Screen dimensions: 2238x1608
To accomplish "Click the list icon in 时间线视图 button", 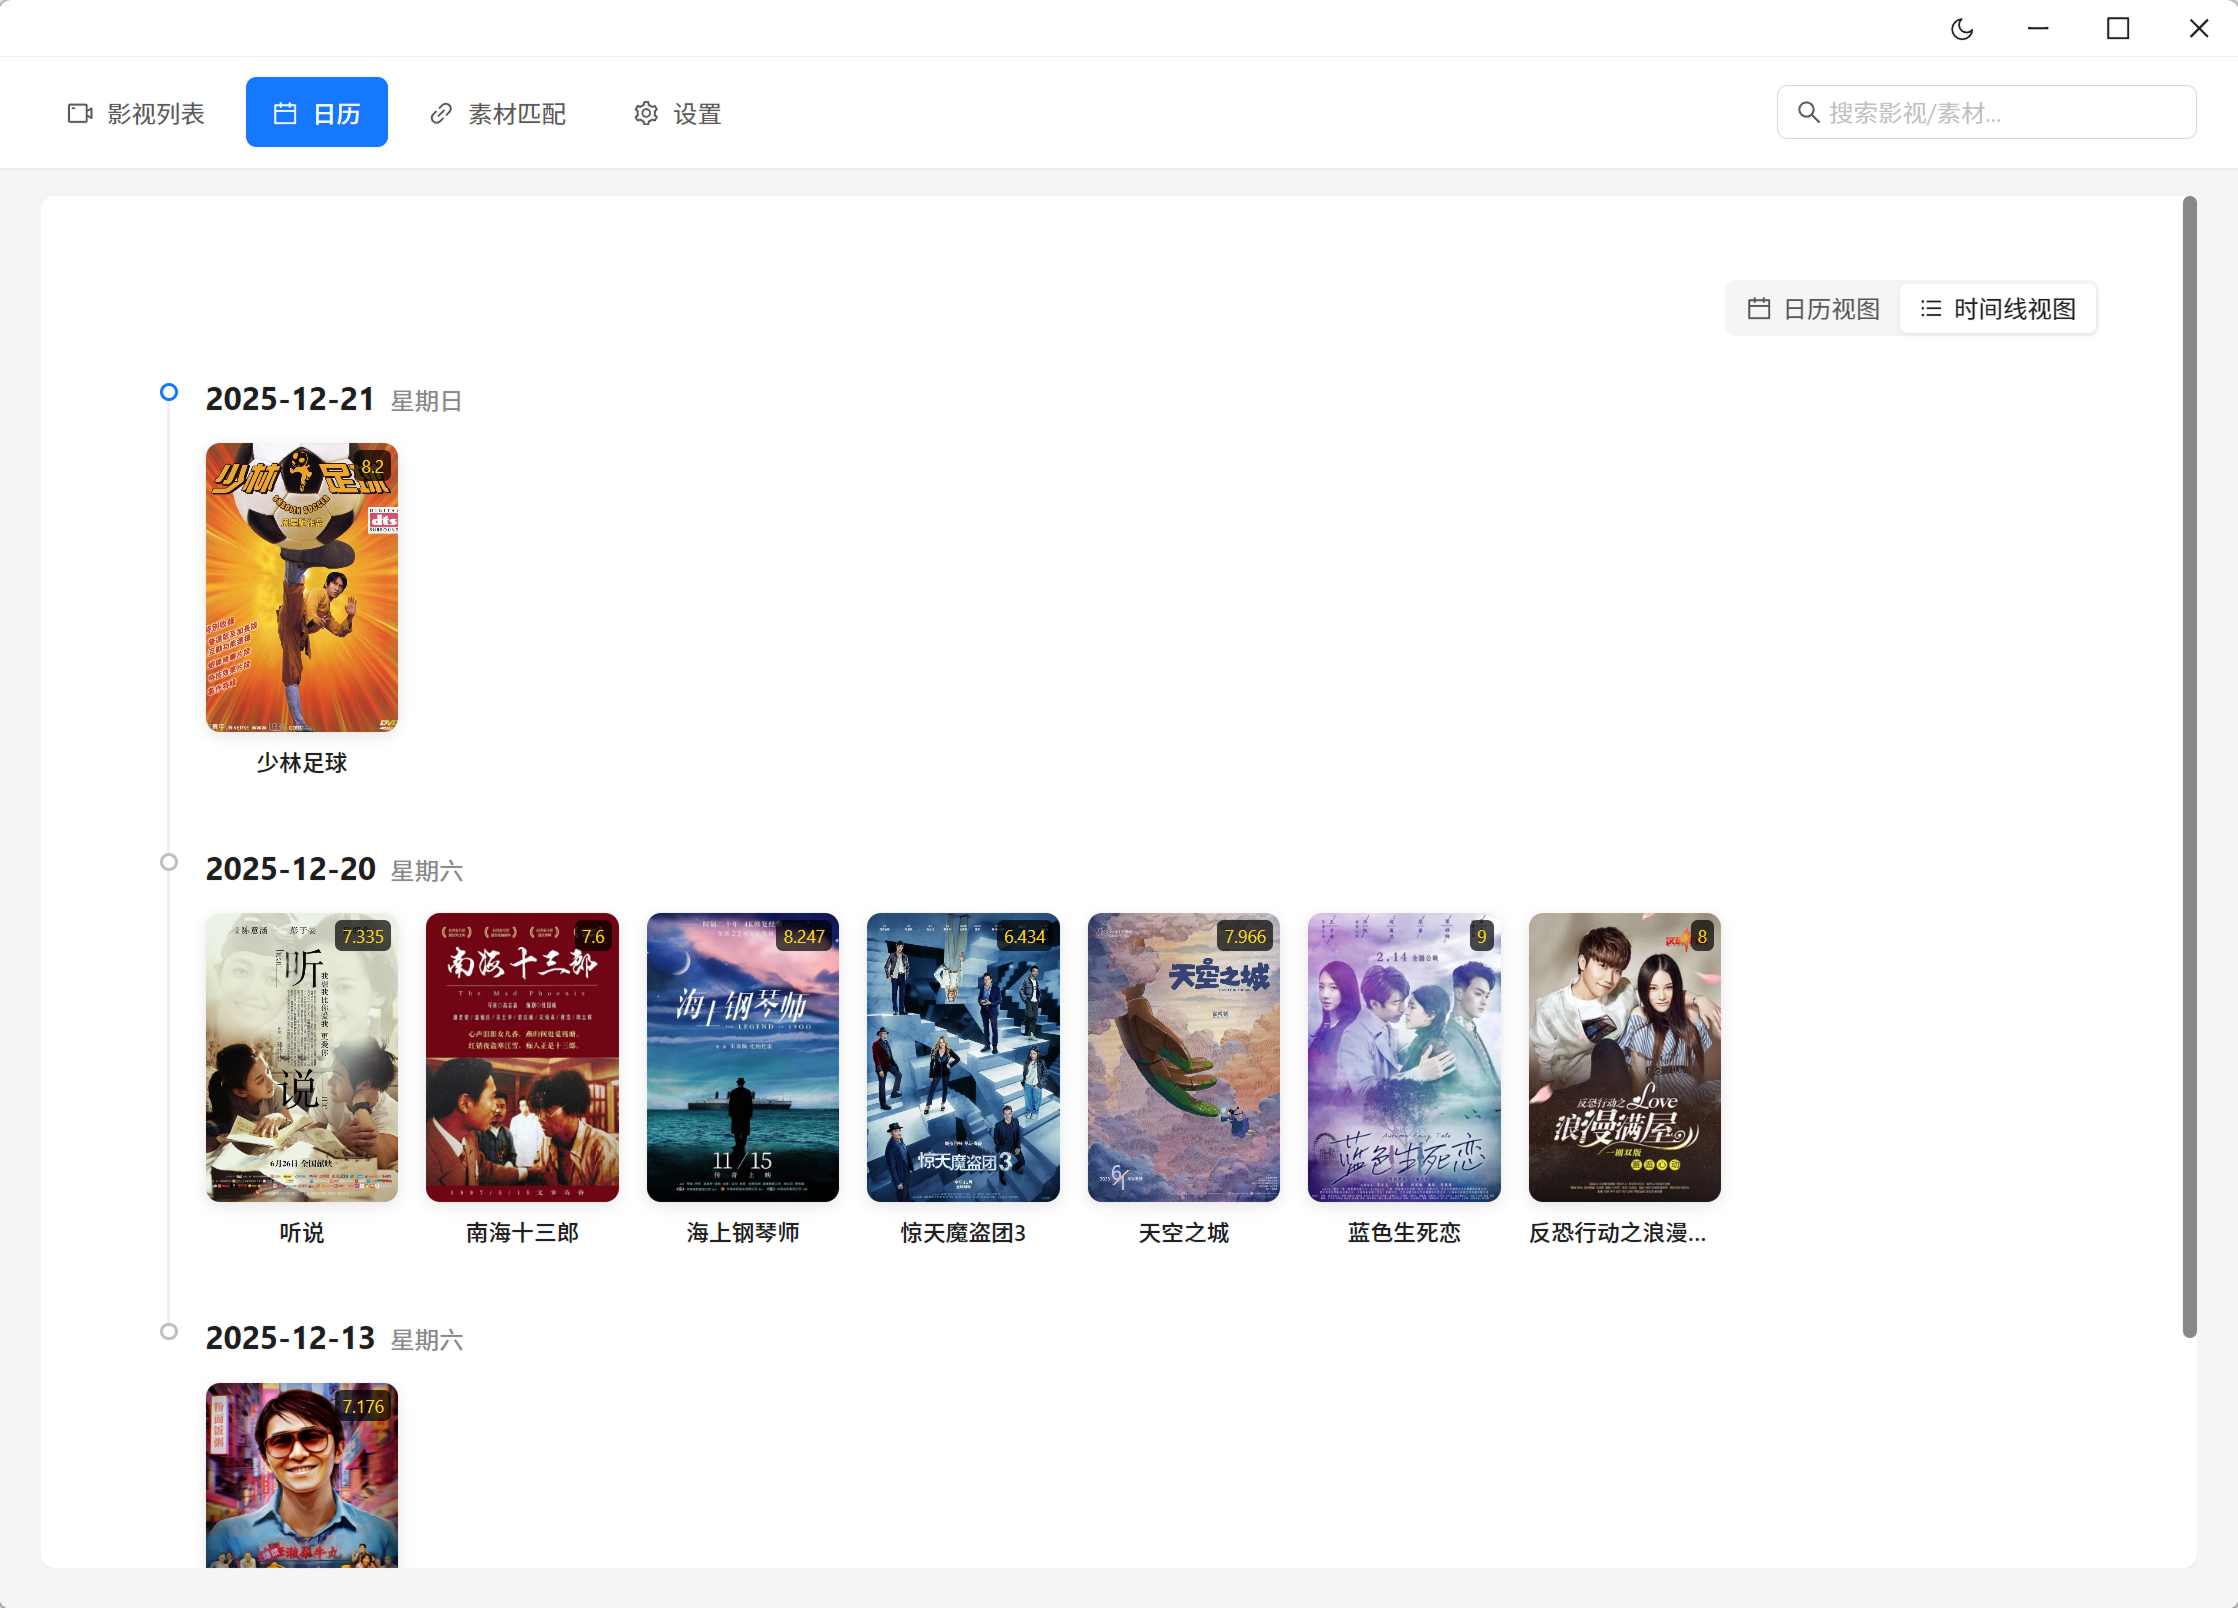I will (1930, 309).
